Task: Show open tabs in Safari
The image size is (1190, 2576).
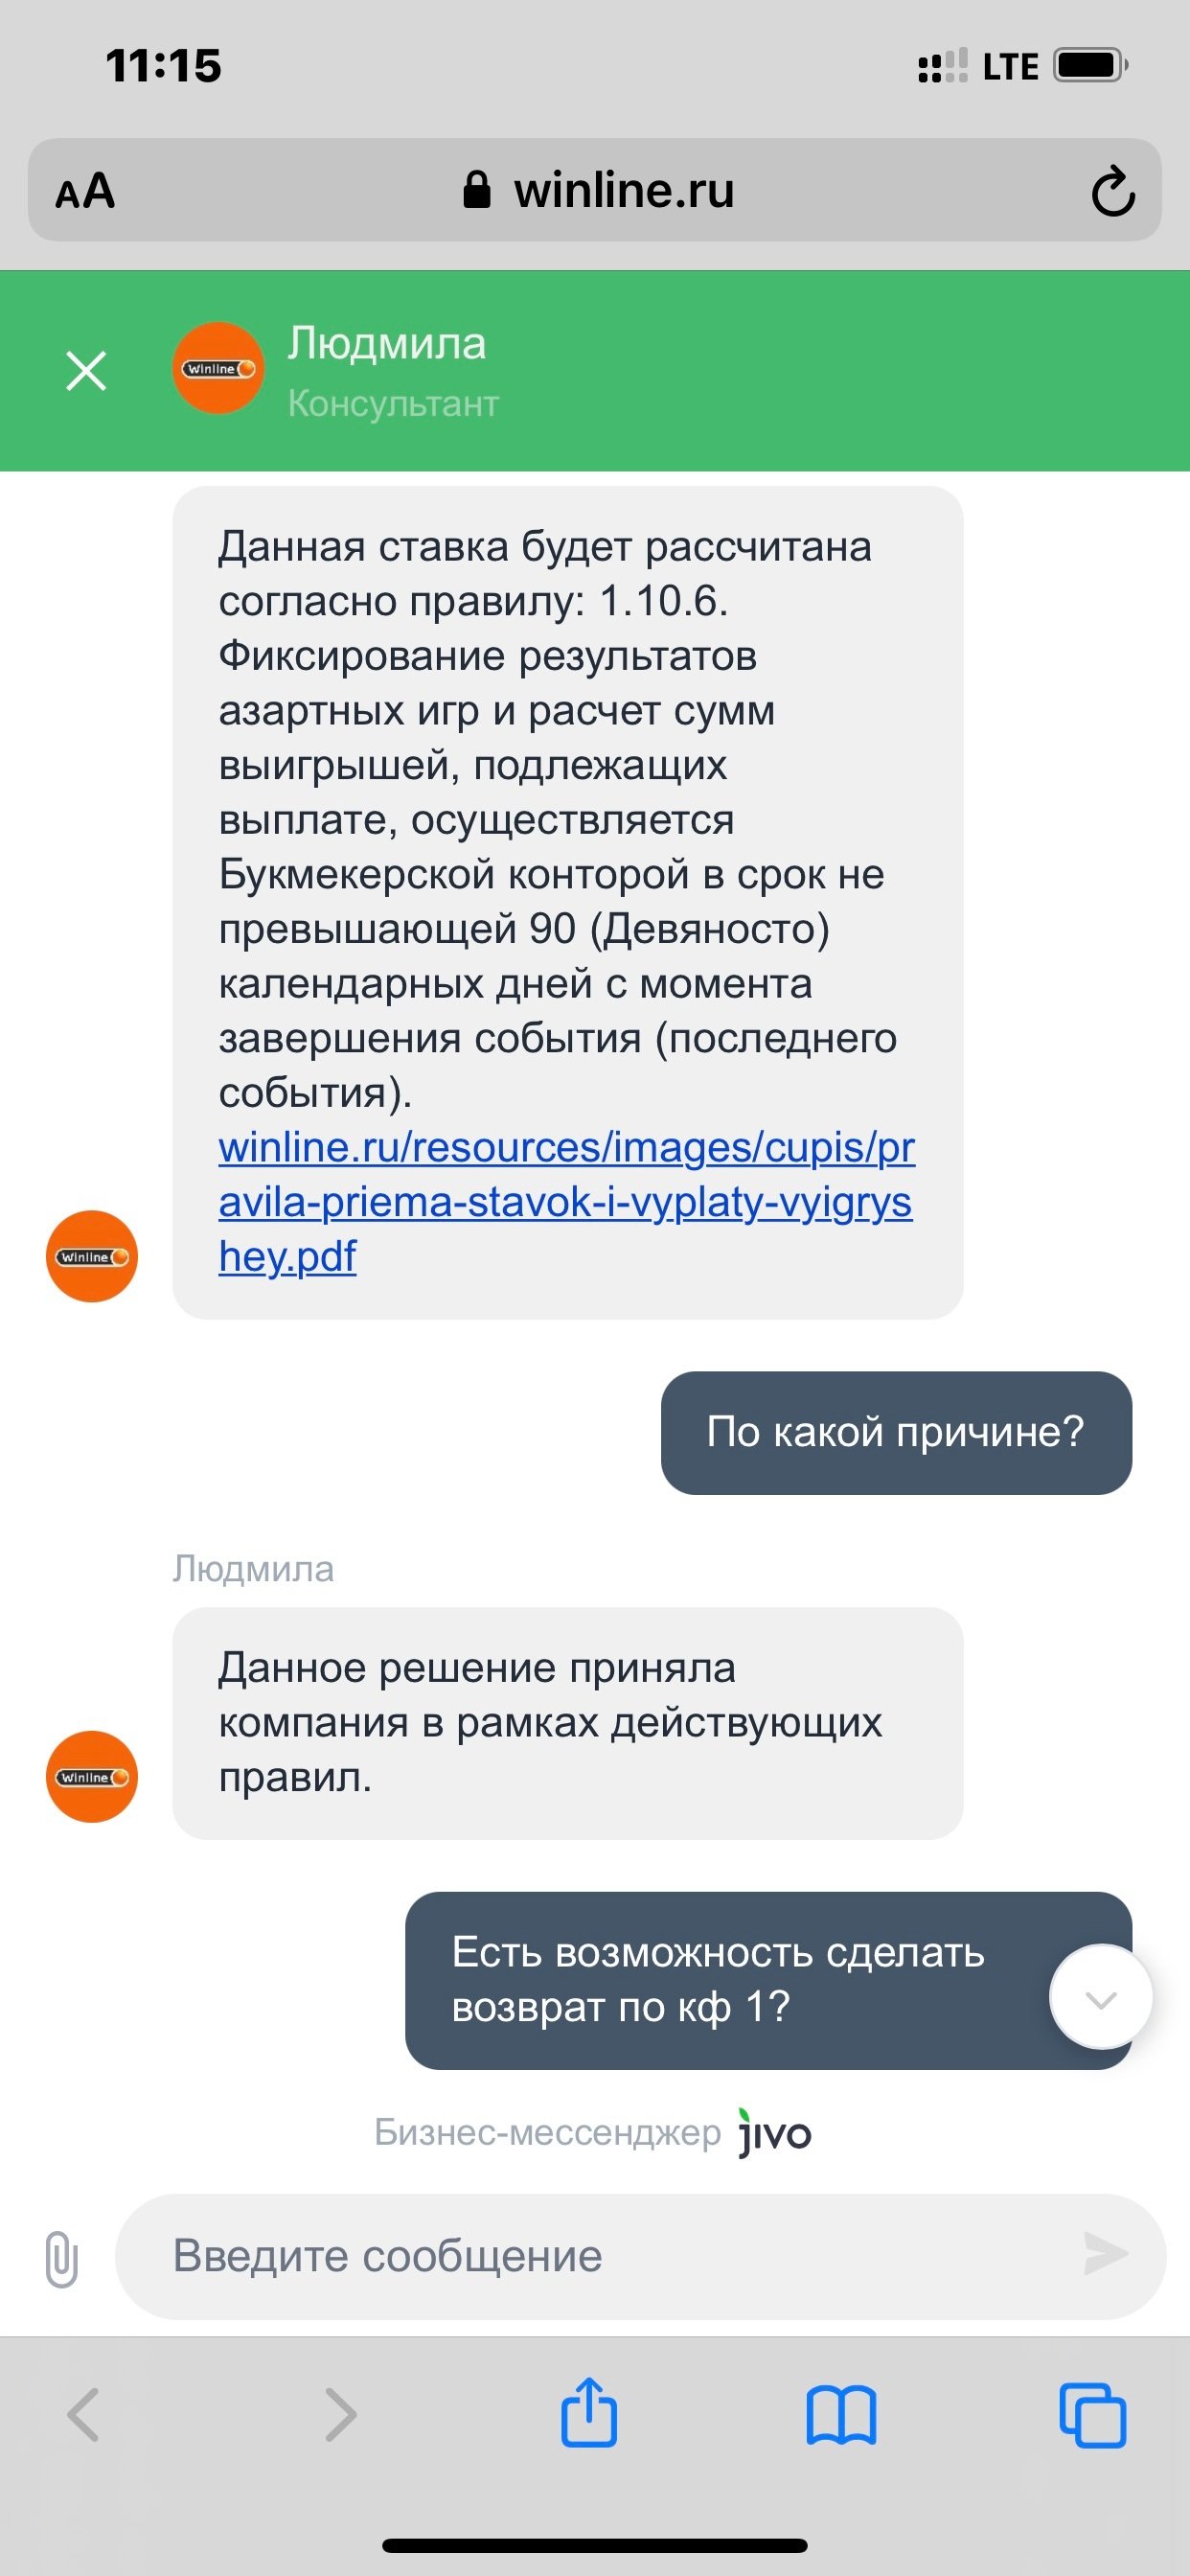Action: tap(1092, 2415)
